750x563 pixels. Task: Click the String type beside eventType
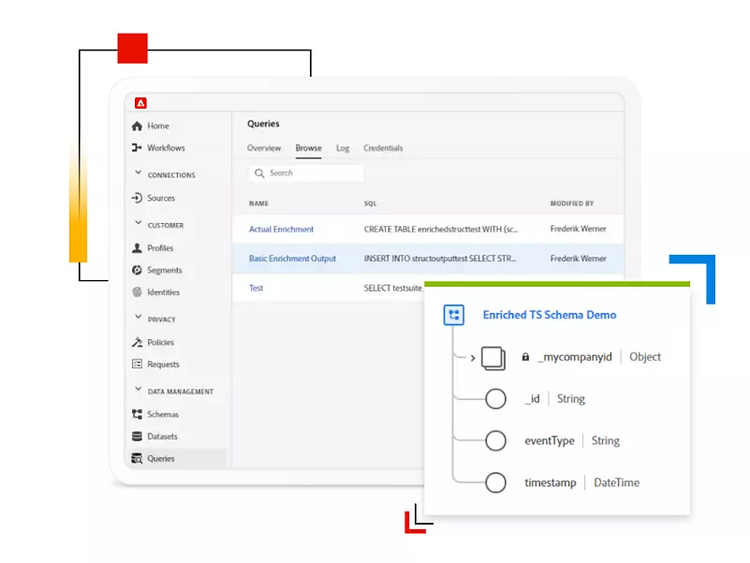[606, 441]
